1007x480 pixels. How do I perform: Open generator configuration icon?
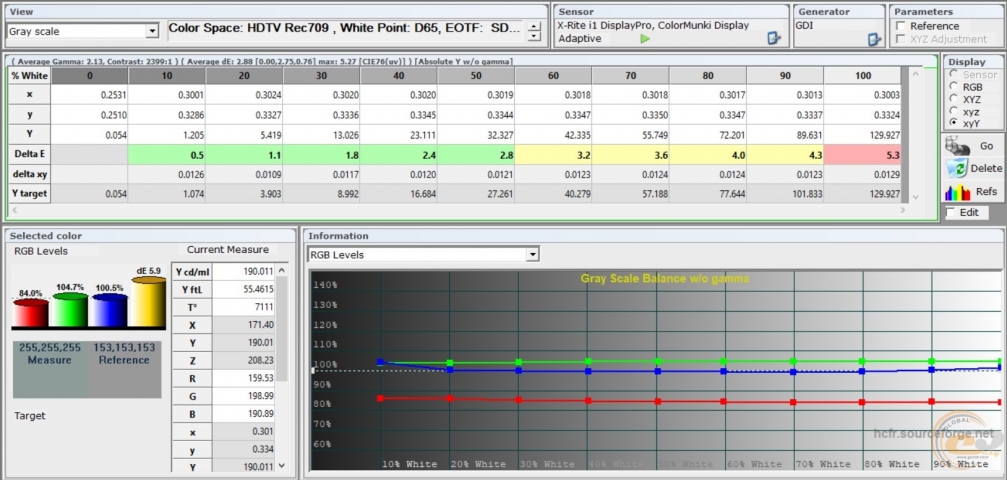pos(874,39)
